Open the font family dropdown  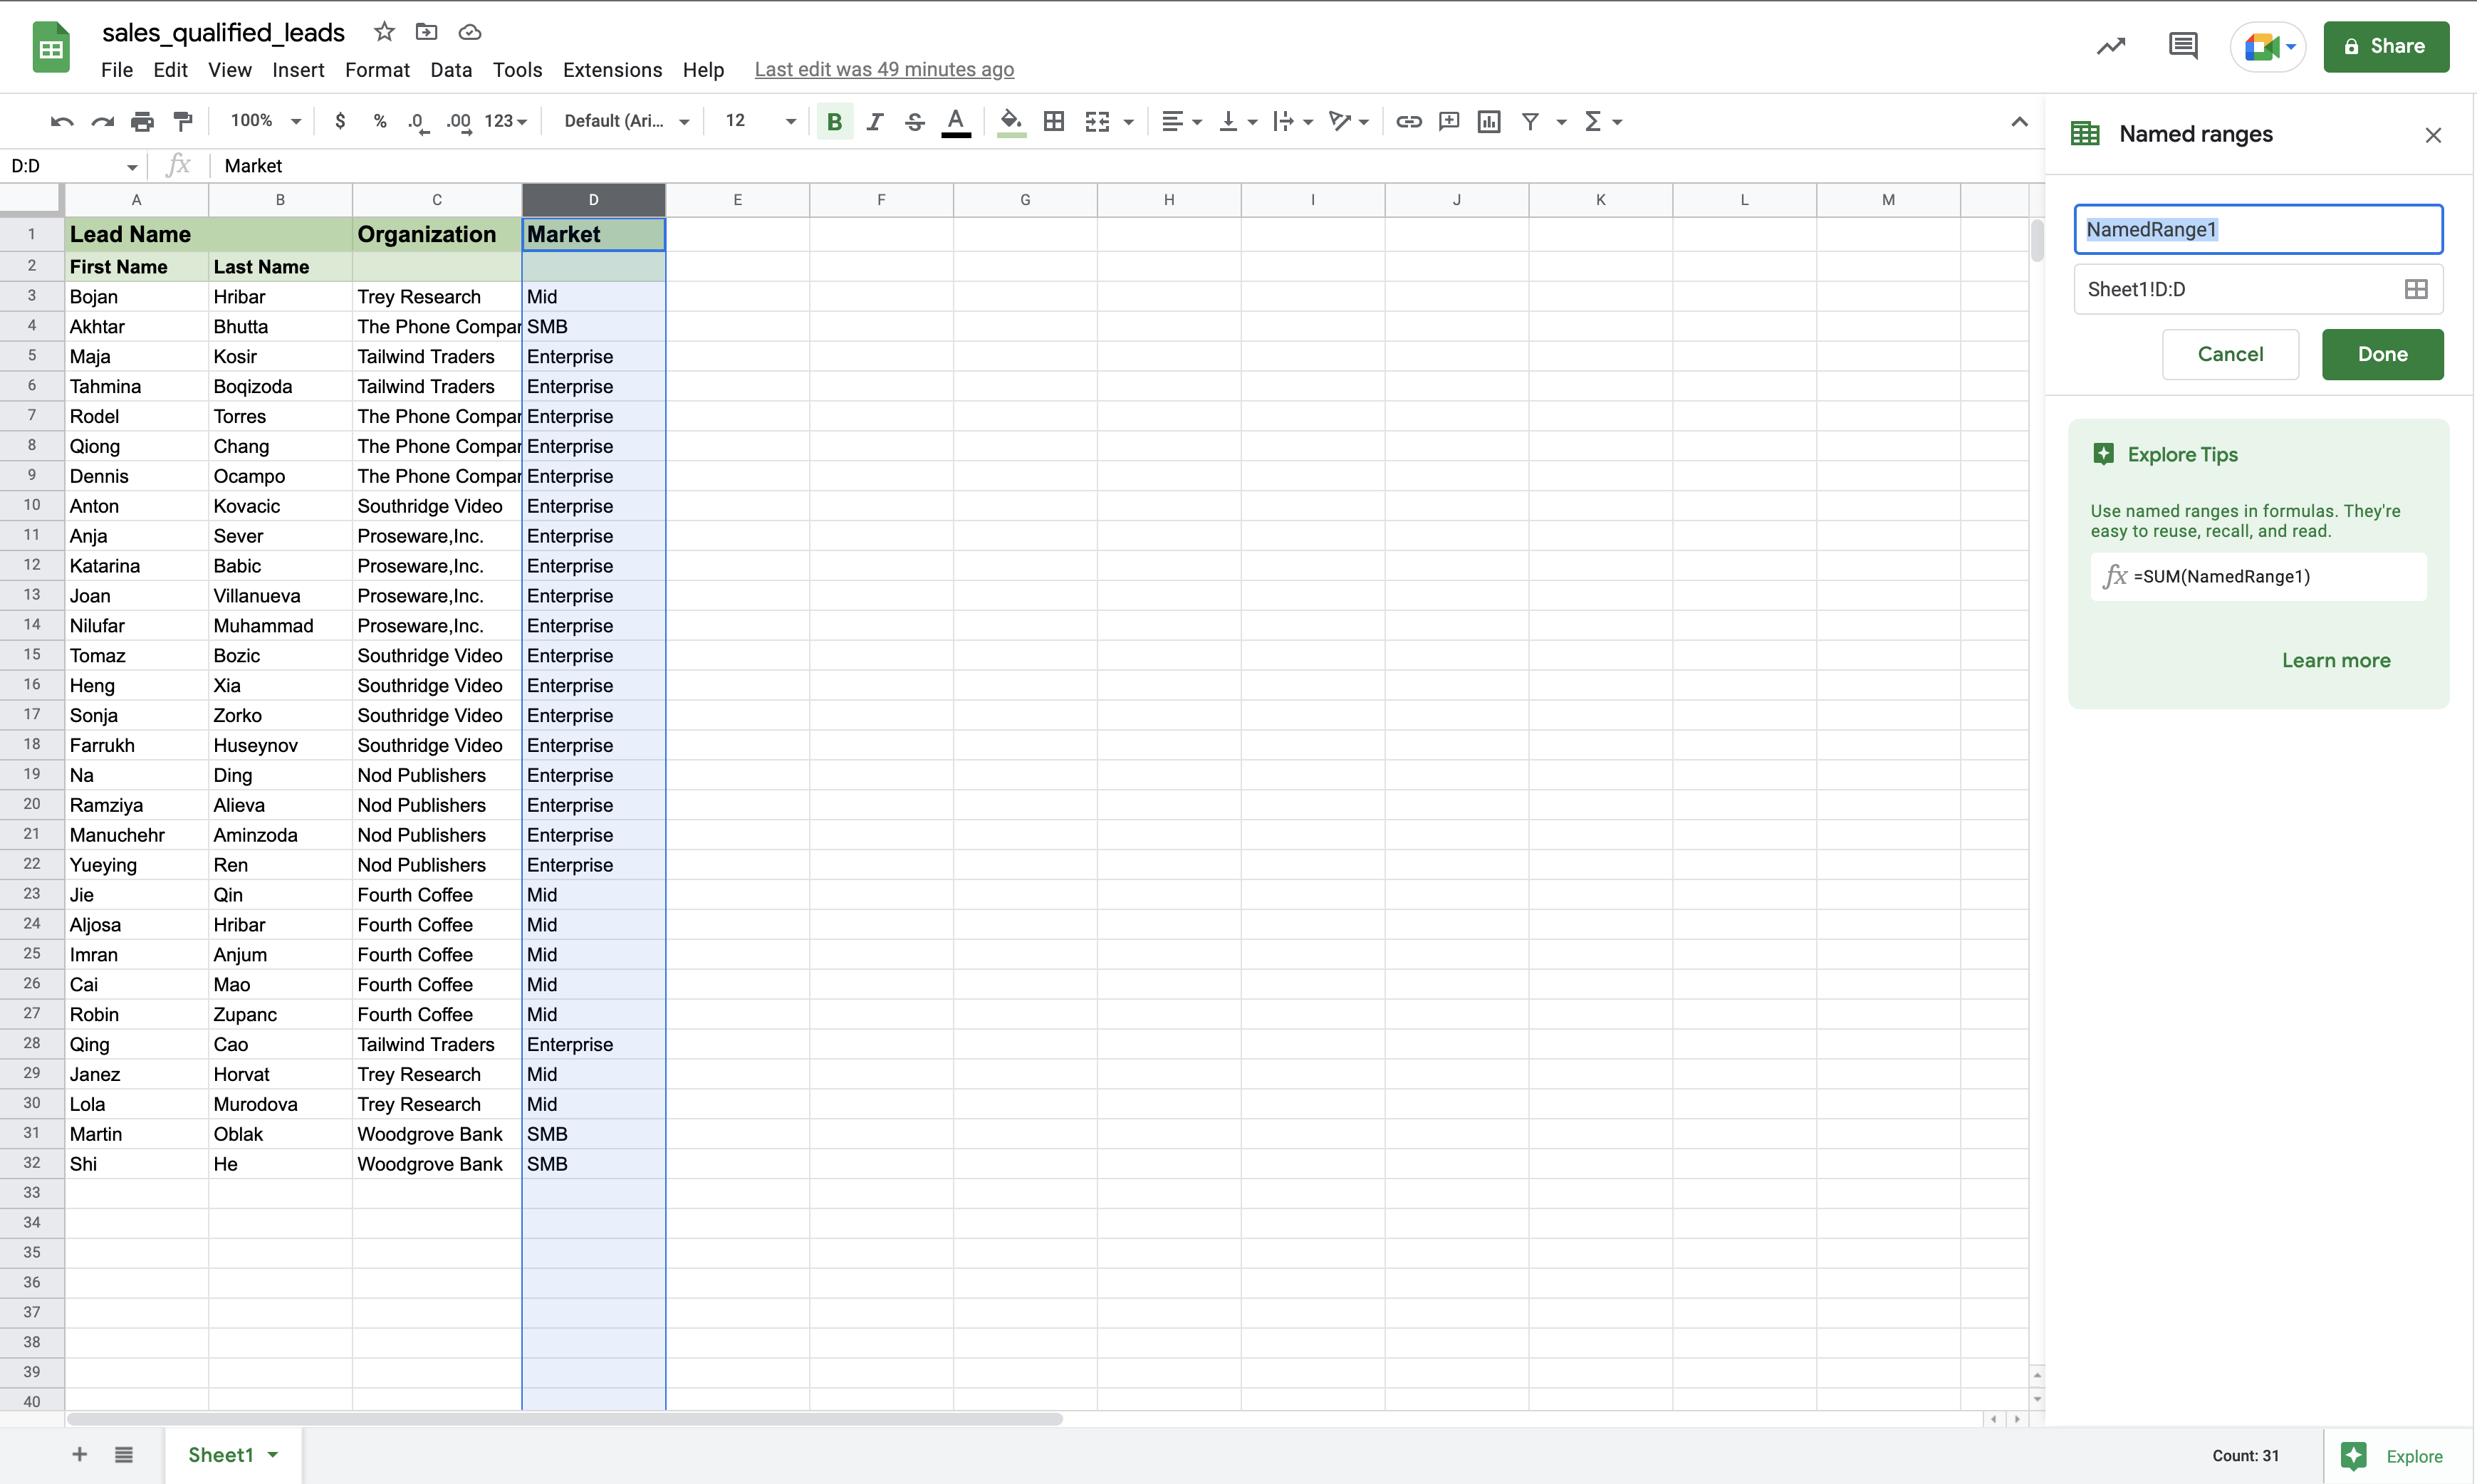[626, 121]
